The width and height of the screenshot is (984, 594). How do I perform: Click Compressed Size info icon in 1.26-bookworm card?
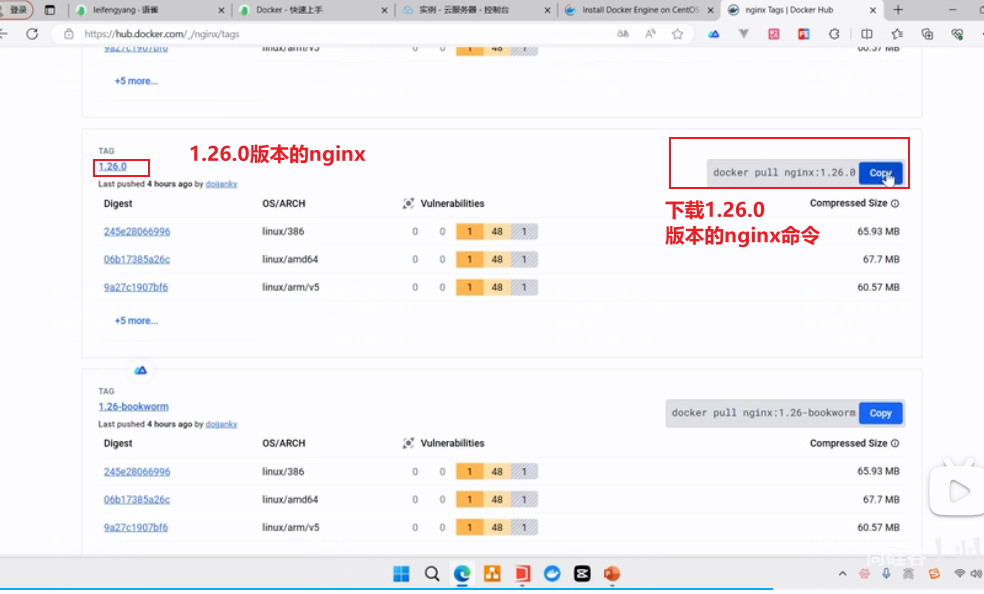895,443
